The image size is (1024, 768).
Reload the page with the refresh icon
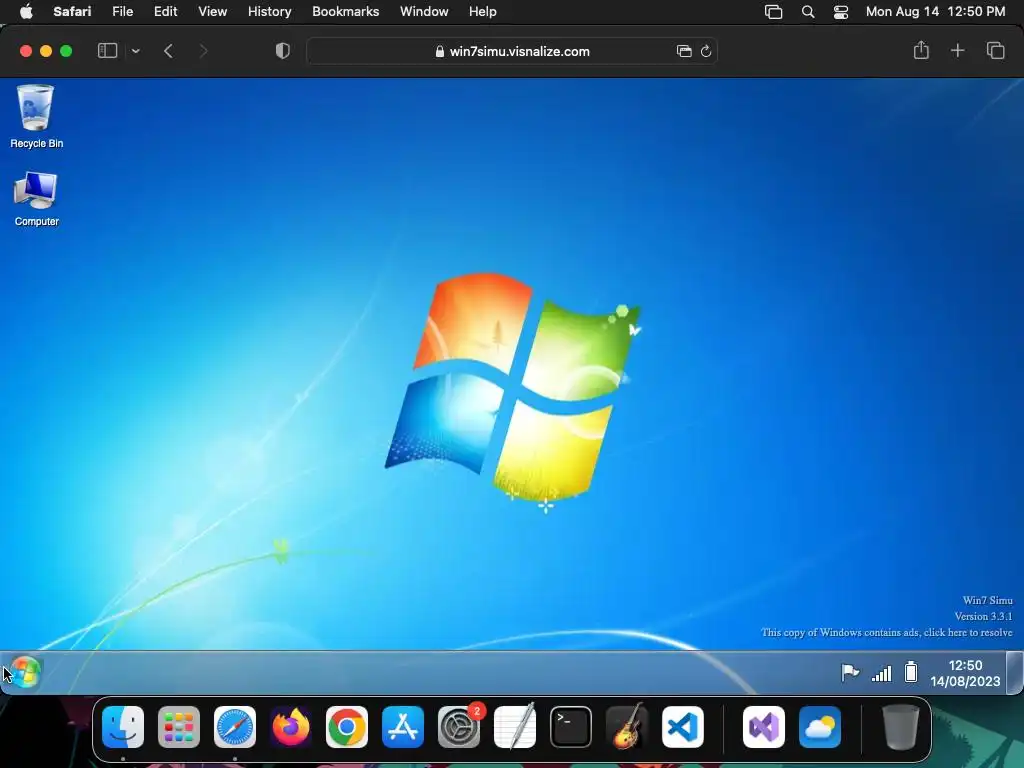(x=706, y=51)
